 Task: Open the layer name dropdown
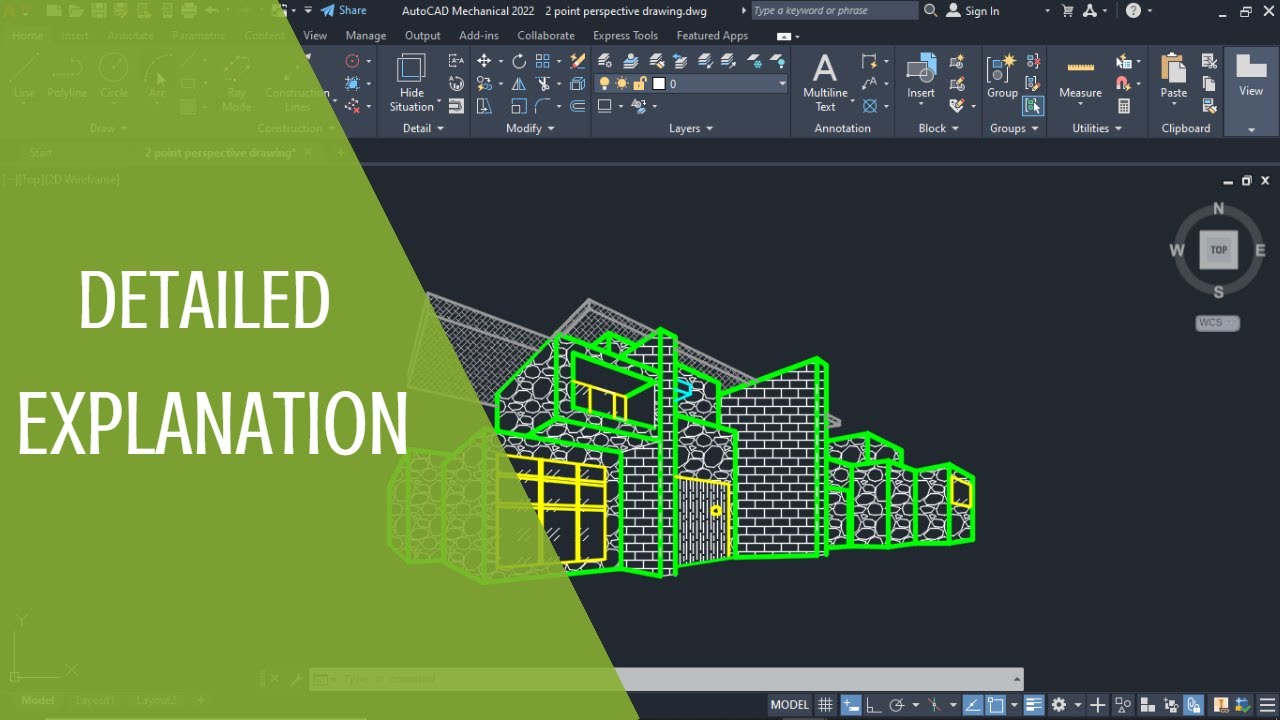coord(782,84)
